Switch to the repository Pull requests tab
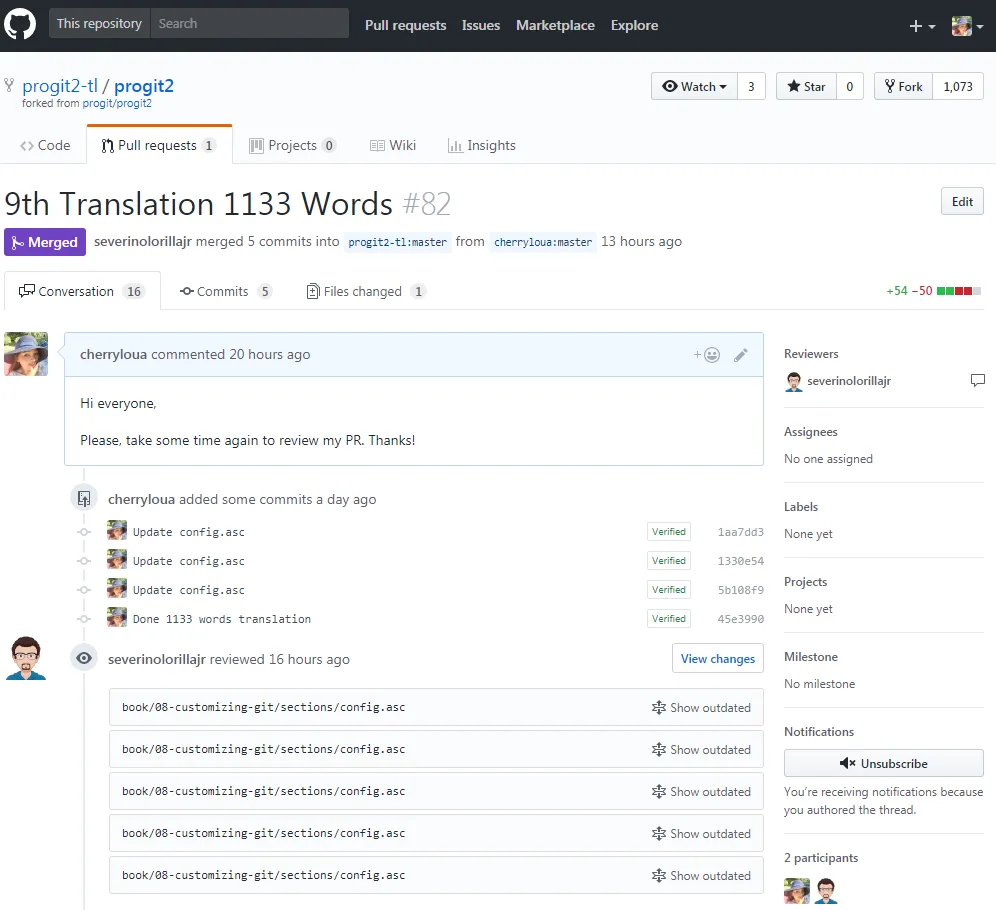This screenshot has height=910, width=996. click(159, 145)
